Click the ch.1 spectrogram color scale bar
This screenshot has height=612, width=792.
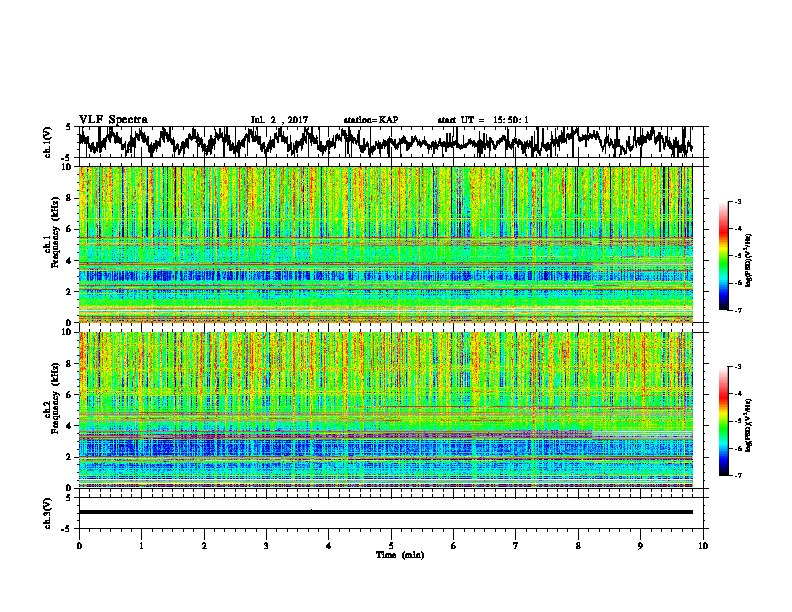coord(723,256)
